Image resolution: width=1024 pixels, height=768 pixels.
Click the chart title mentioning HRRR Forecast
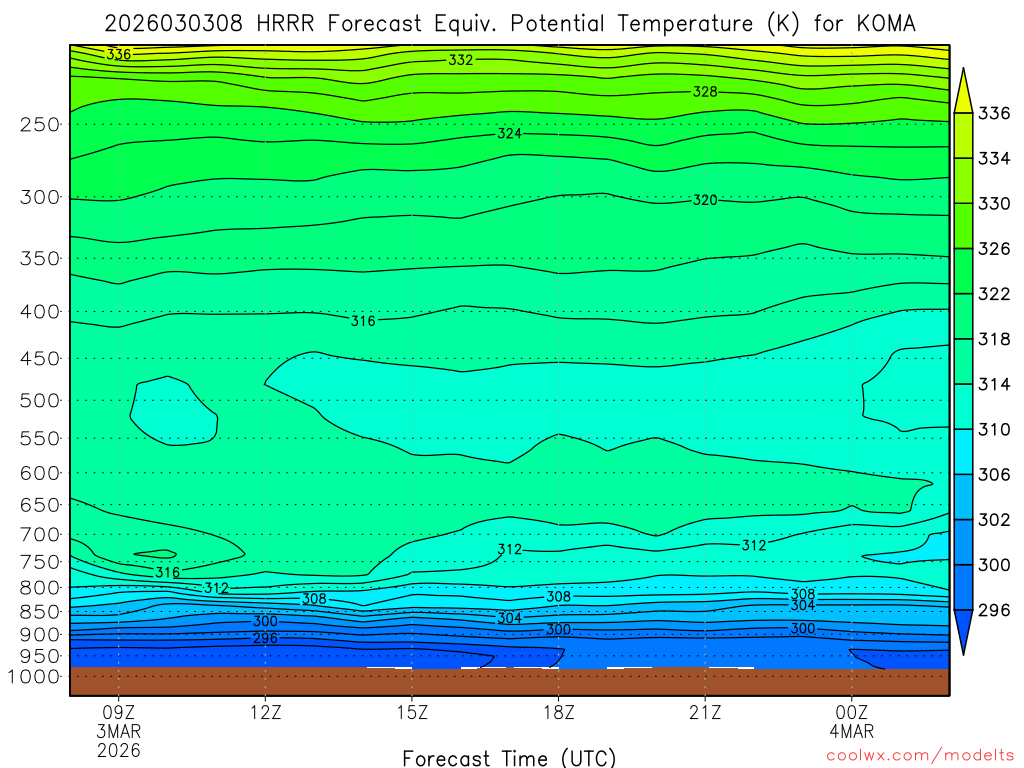[510, 24]
